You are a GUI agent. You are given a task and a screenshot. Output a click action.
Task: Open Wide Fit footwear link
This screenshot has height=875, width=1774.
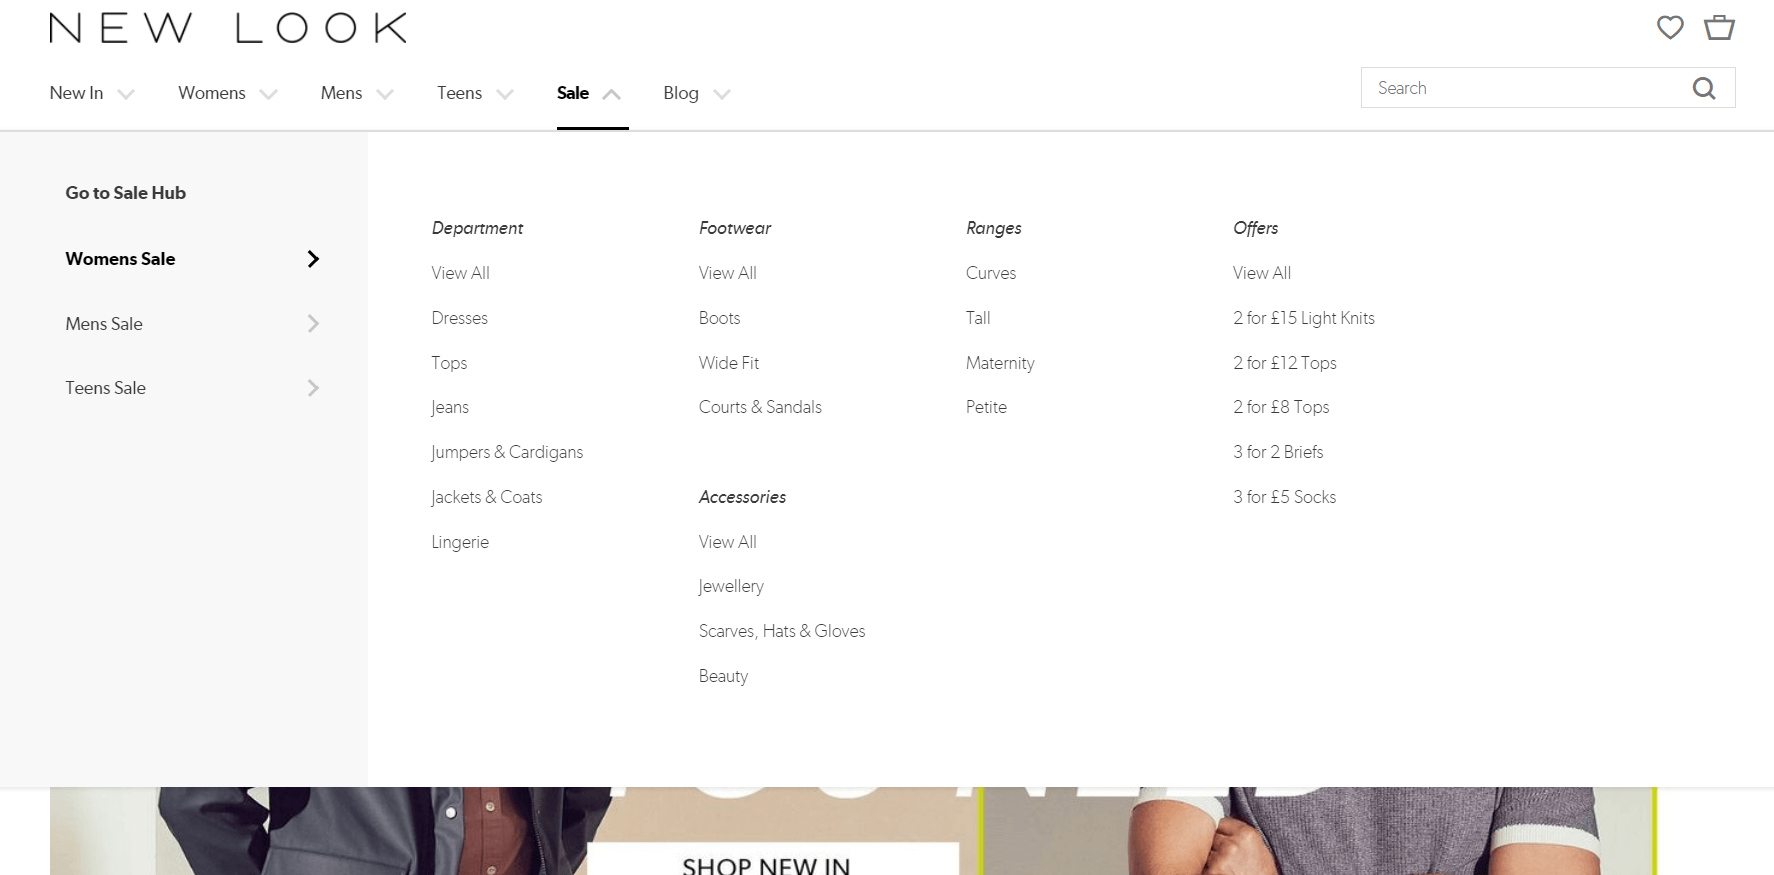coord(729,363)
